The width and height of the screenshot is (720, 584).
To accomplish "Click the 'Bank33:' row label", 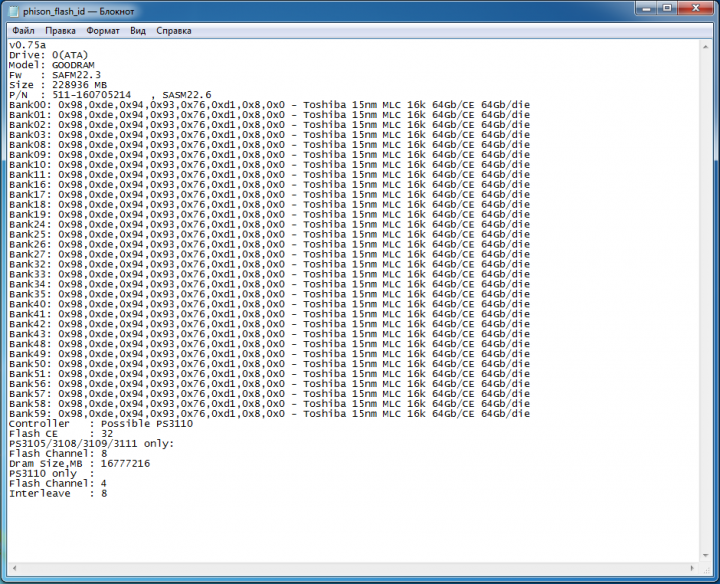I will click(x=30, y=274).
